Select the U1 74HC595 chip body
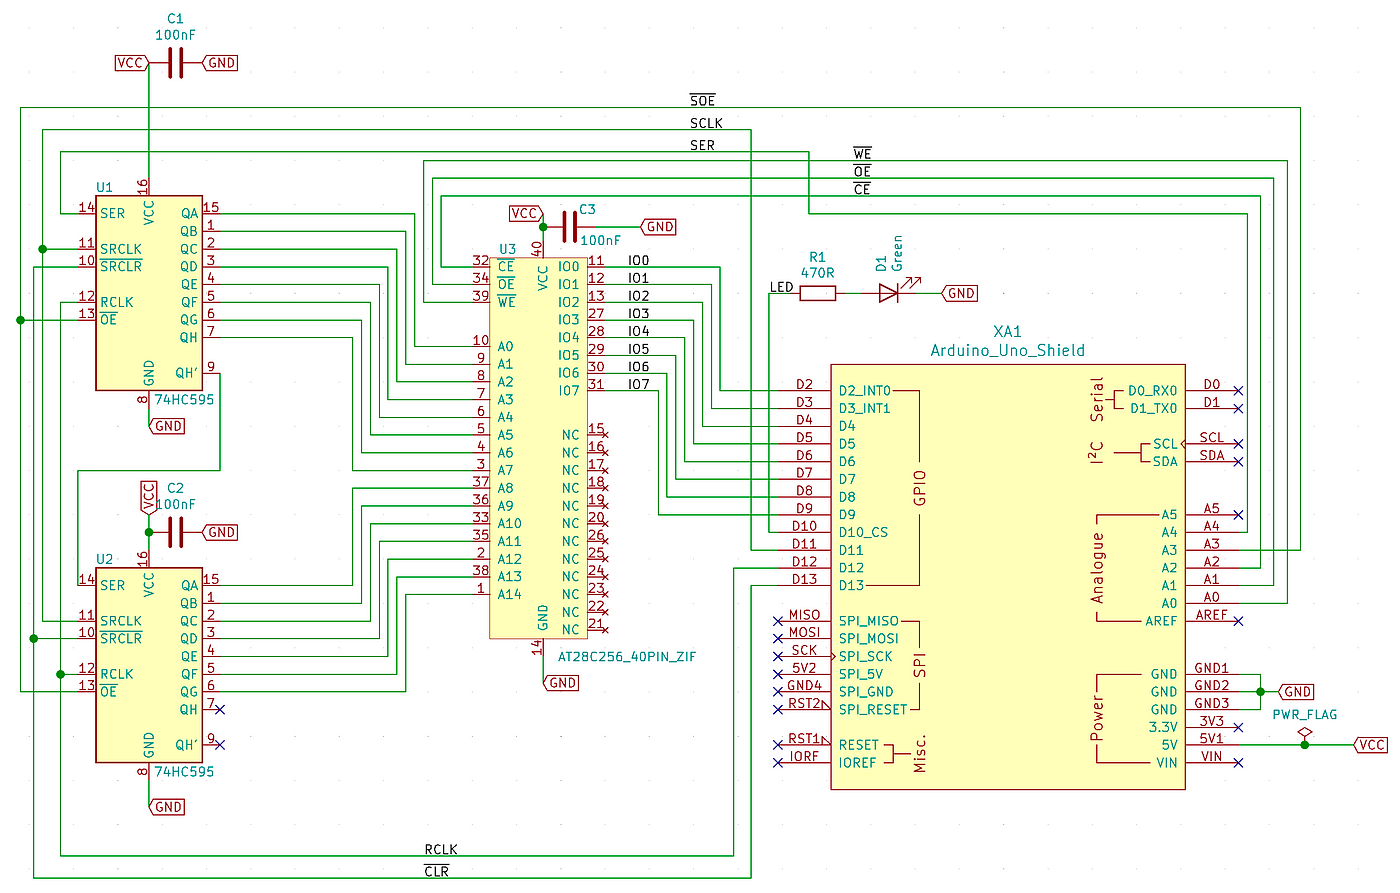This screenshot has width=1400, height=893. click(149, 293)
